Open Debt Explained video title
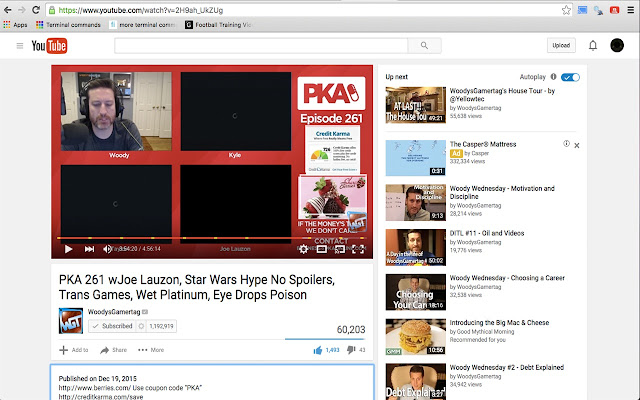 tap(507, 367)
